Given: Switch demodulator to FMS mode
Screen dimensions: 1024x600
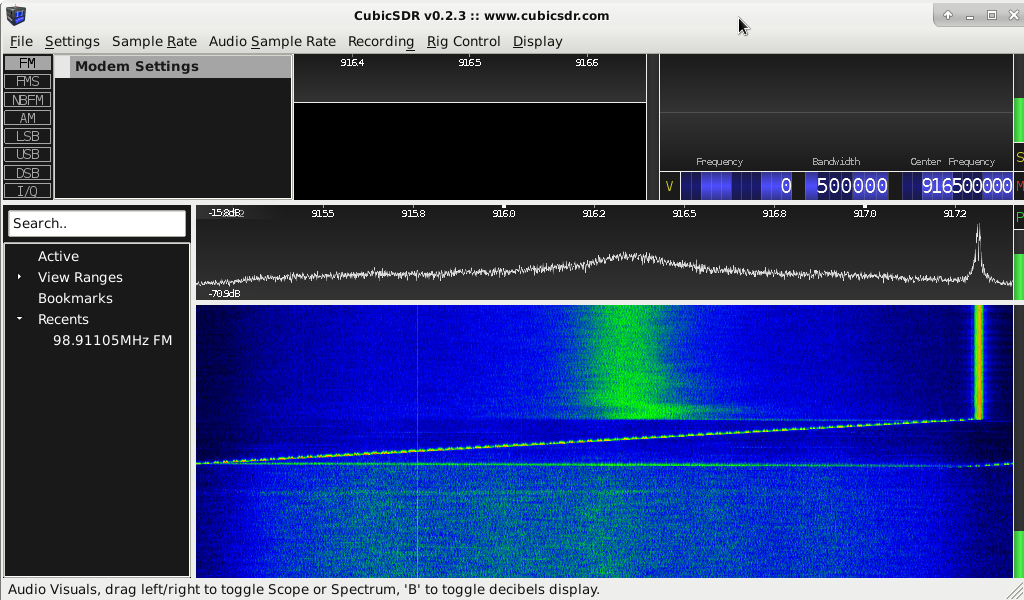Looking at the screenshot, I should pyautogui.click(x=27, y=82).
